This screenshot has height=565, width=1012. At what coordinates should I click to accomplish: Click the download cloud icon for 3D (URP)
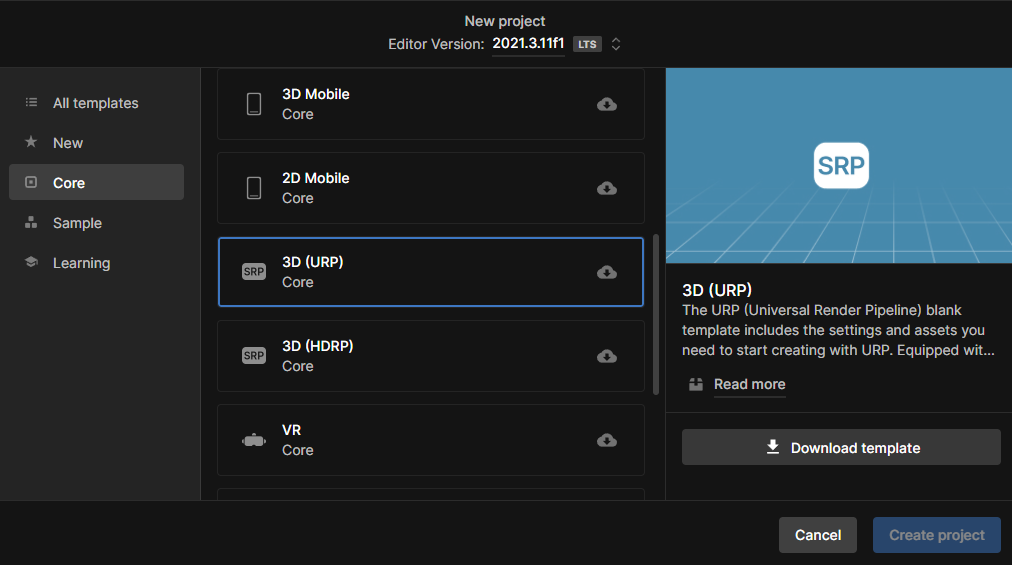point(606,272)
